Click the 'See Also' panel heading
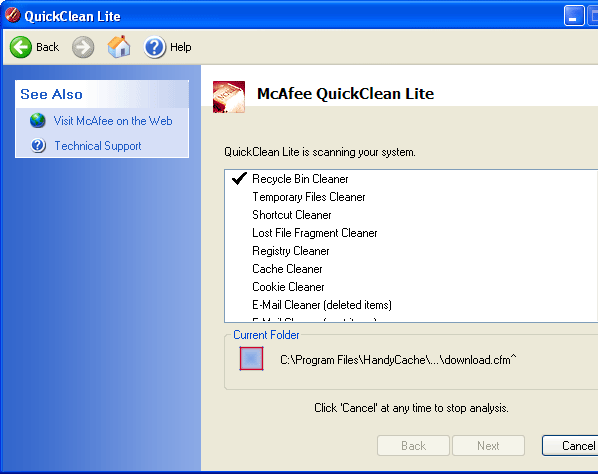The height and width of the screenshot is (474, 598). 51,94
